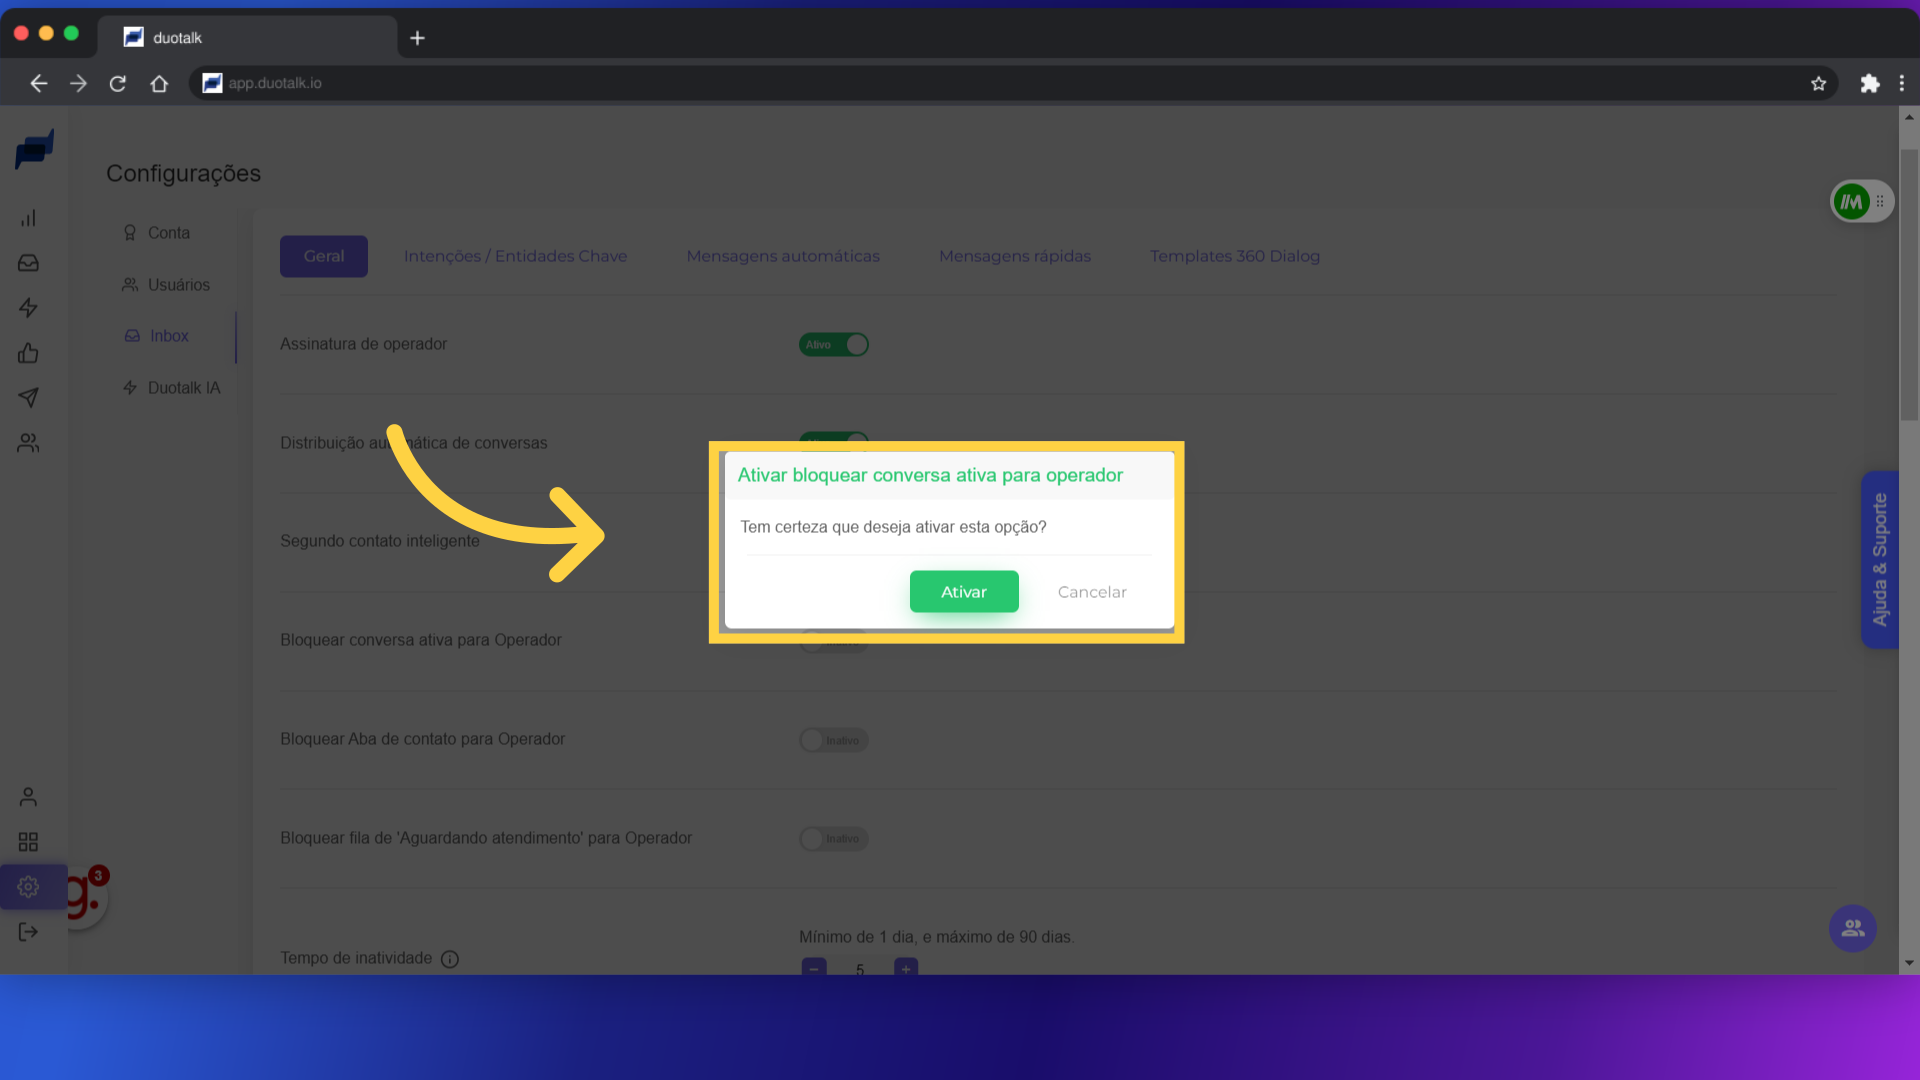Click the thumbs-up sidebar icon
The width and height of the screenshot is (1920, 1080).
point(28,353)
